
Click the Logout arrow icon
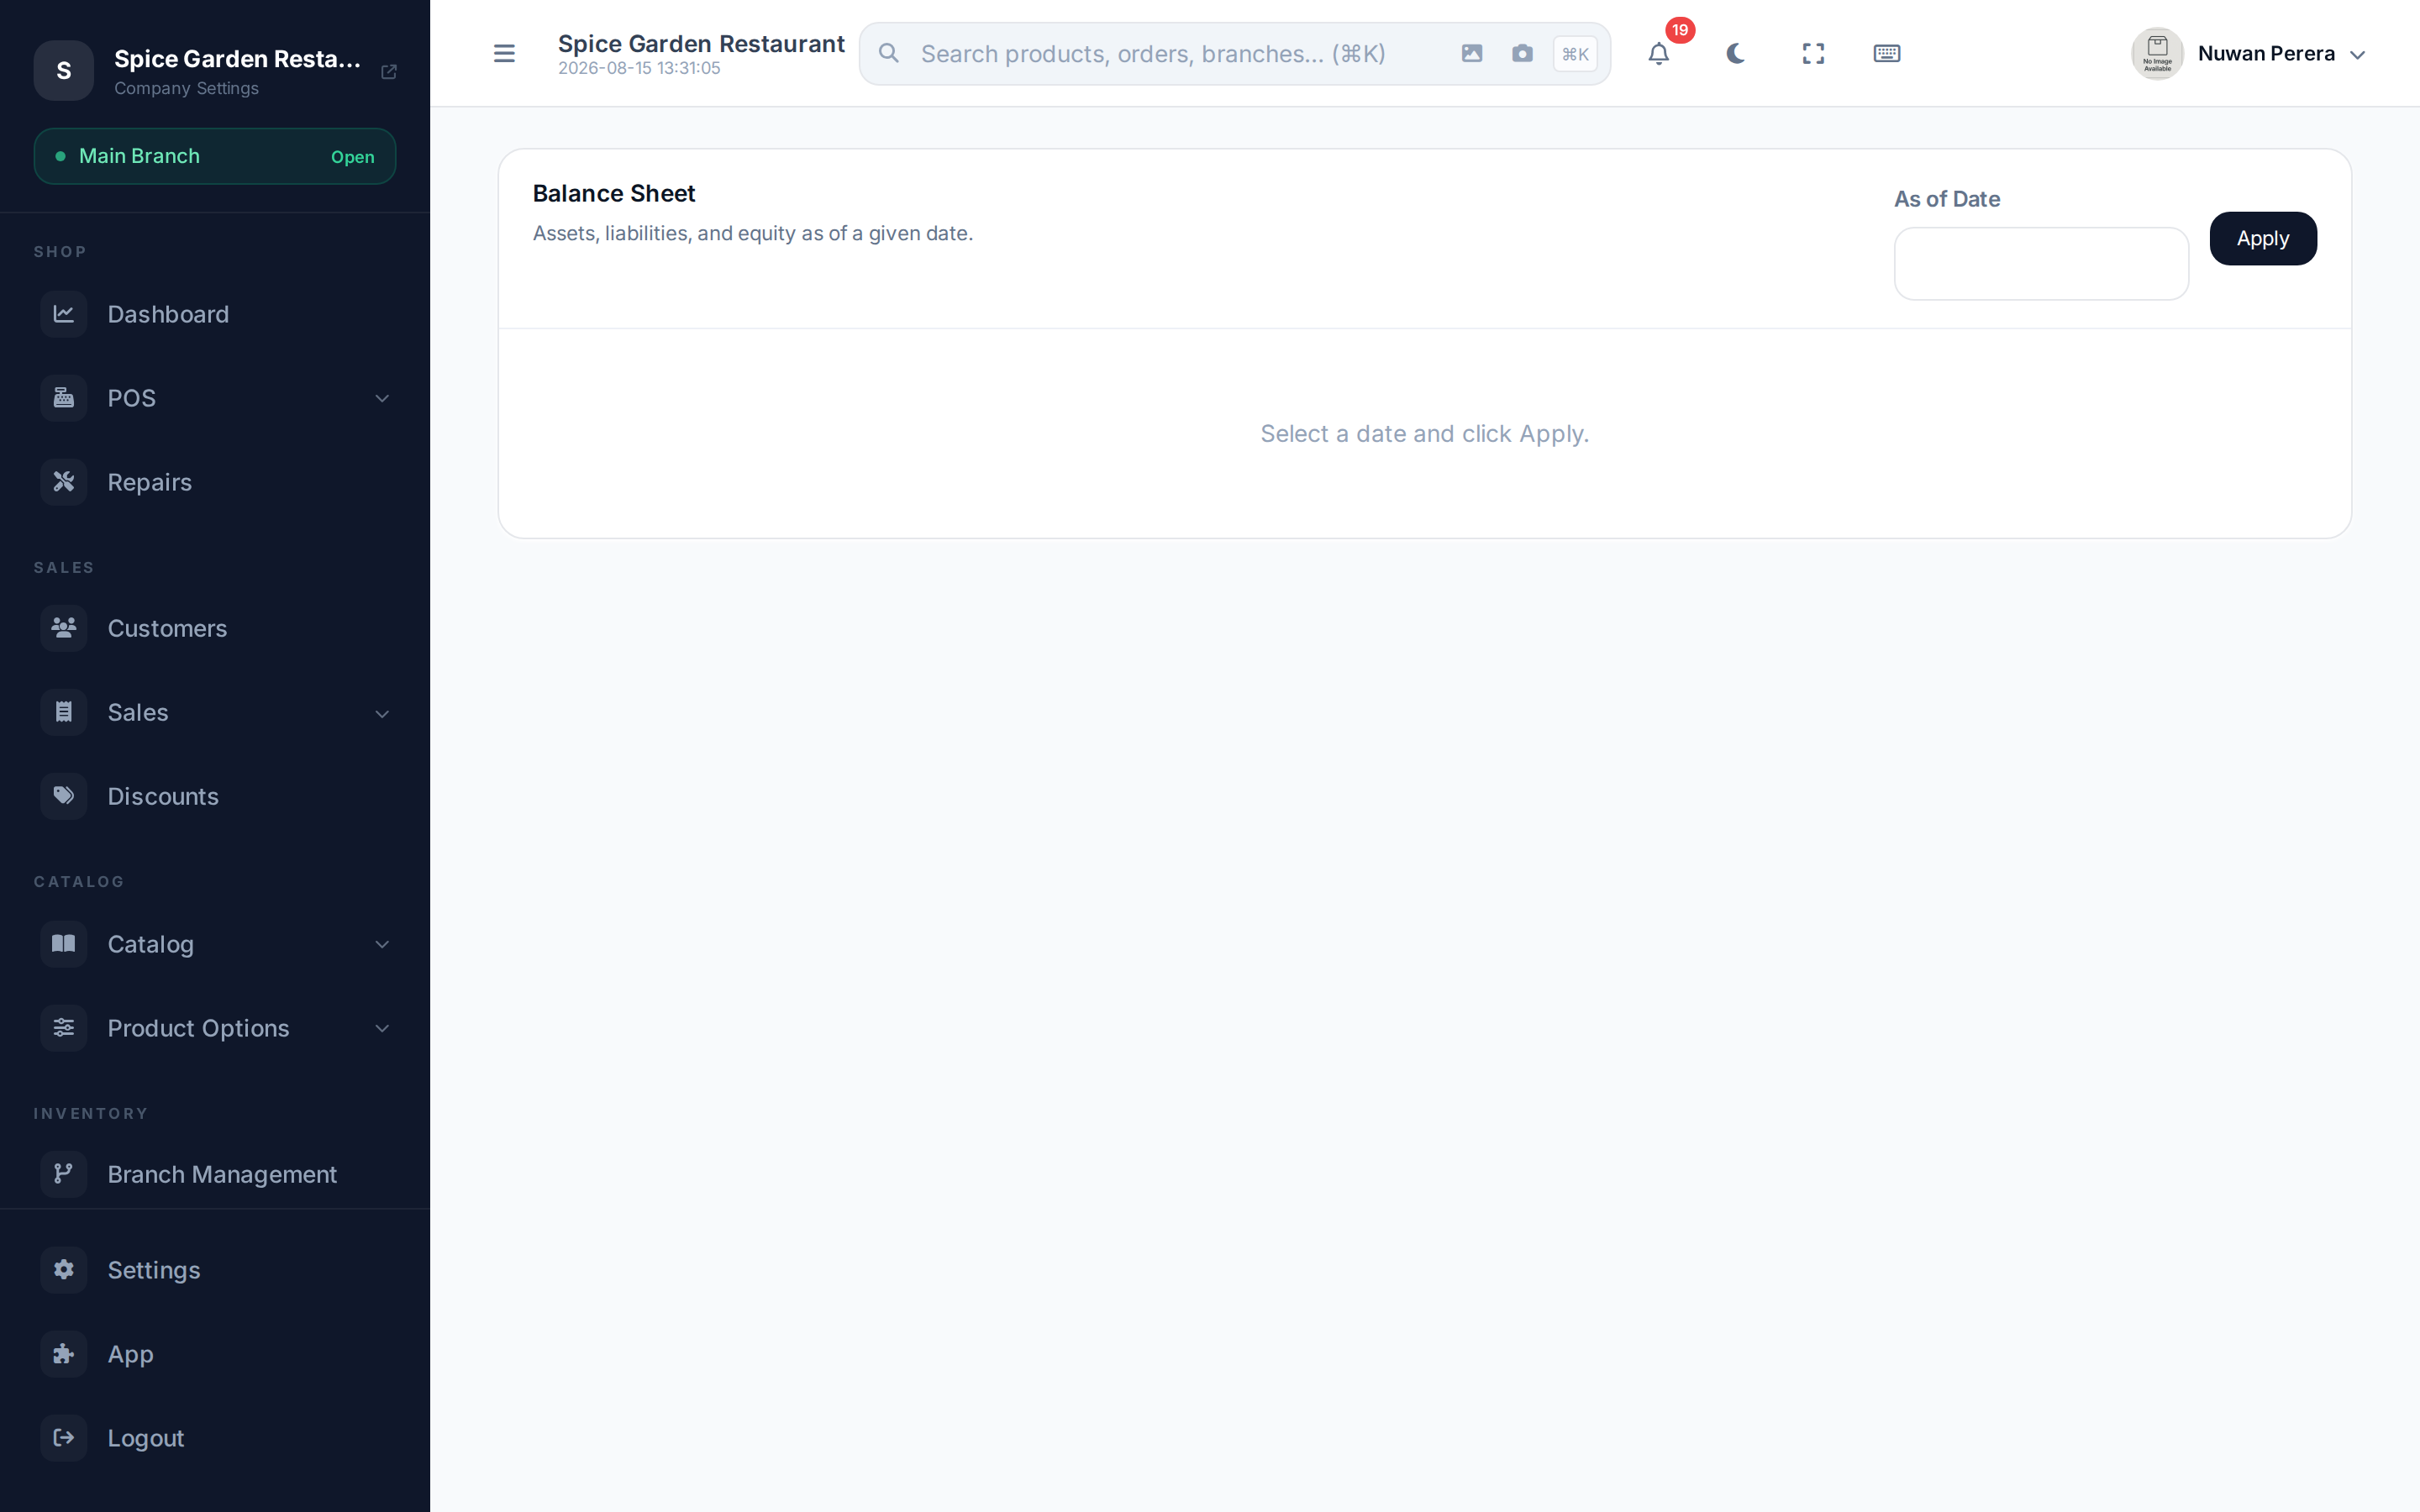64,1438
